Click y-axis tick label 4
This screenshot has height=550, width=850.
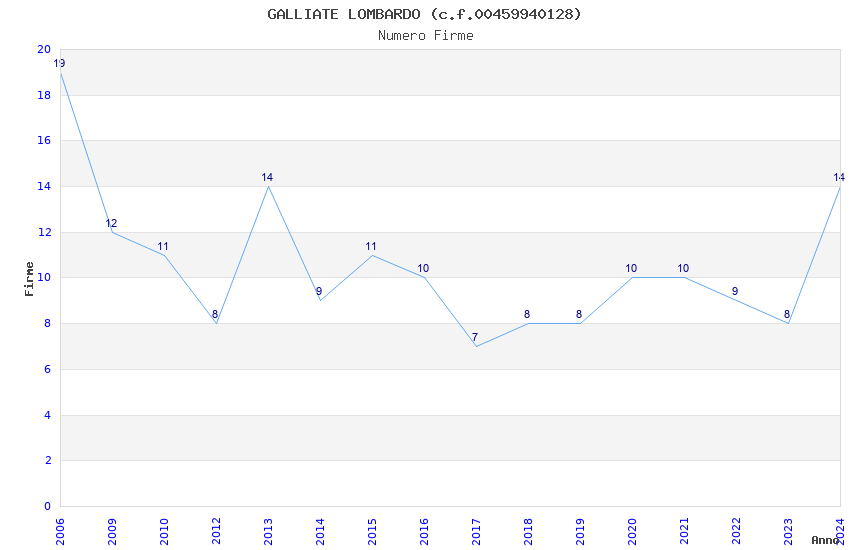pos(48,415)
